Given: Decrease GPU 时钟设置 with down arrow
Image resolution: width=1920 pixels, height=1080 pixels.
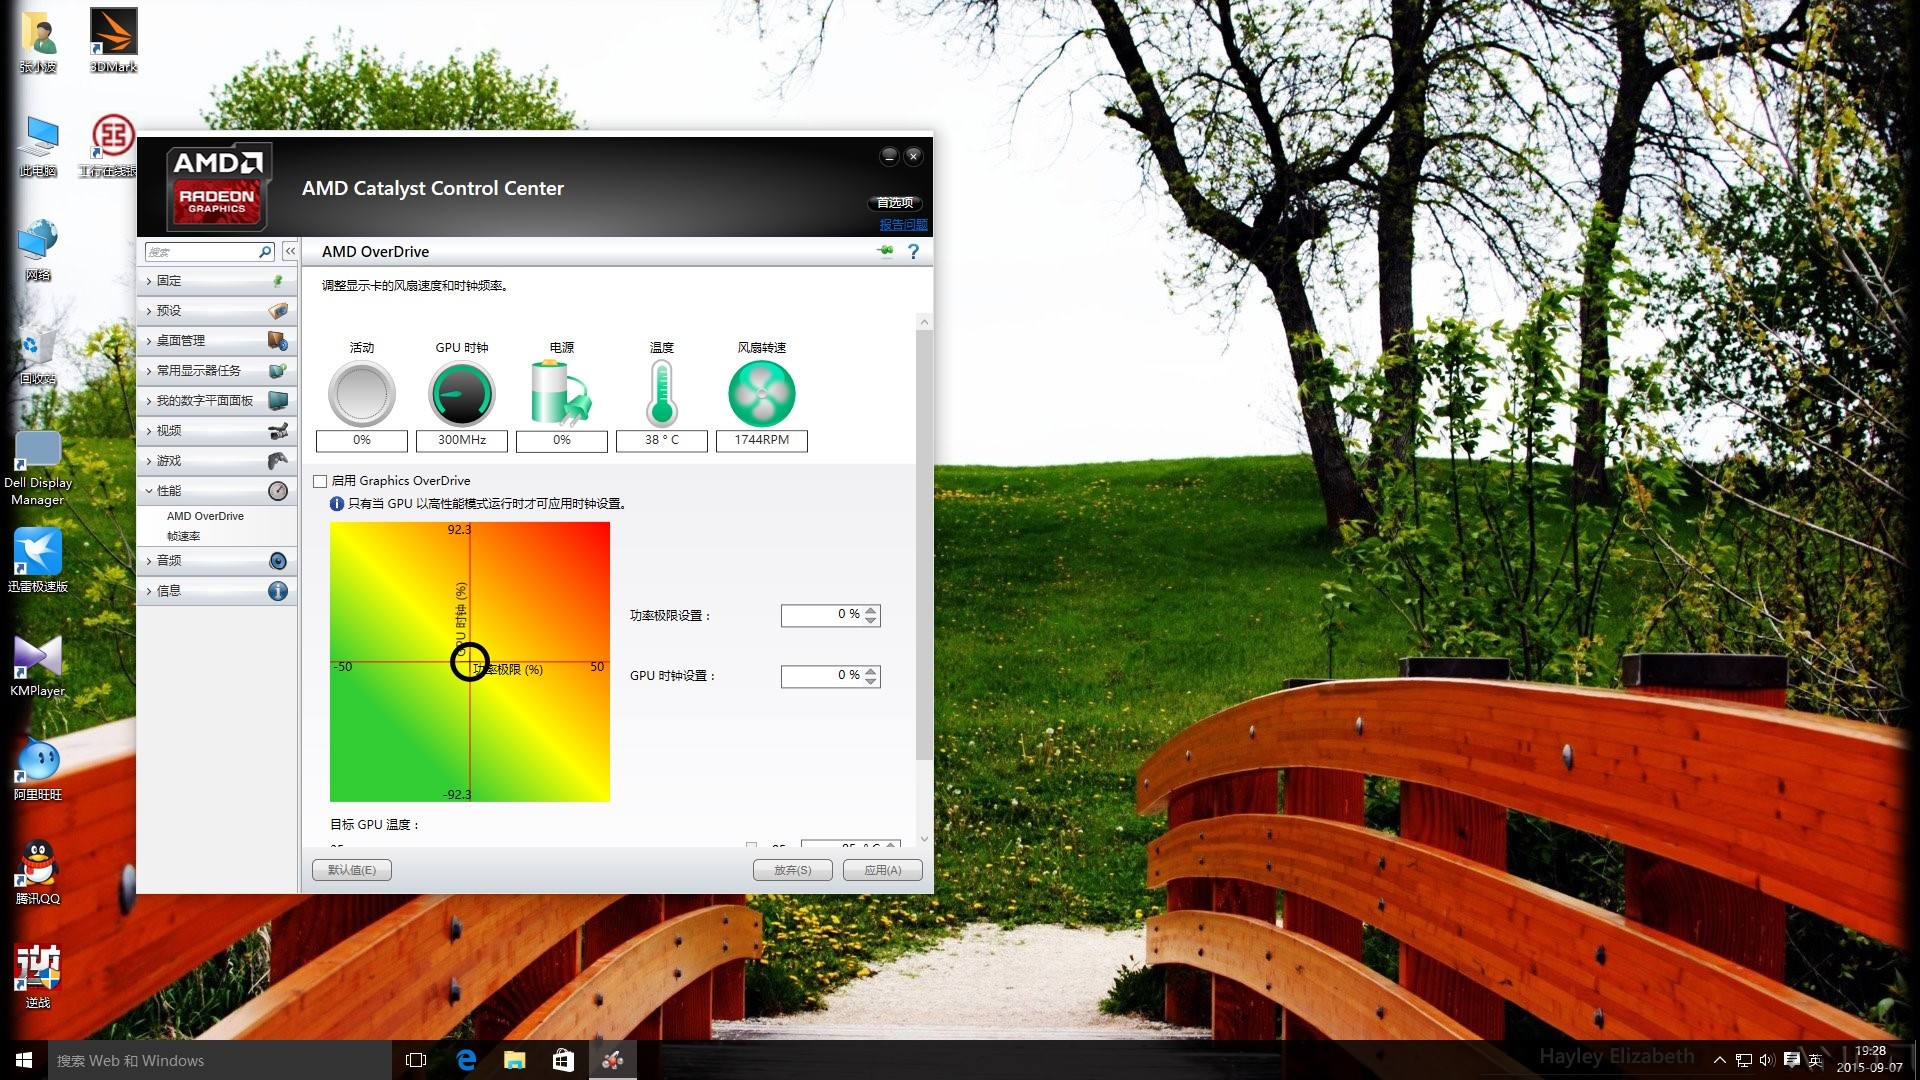Looking at the screenshot, I should tap(871, 681).
